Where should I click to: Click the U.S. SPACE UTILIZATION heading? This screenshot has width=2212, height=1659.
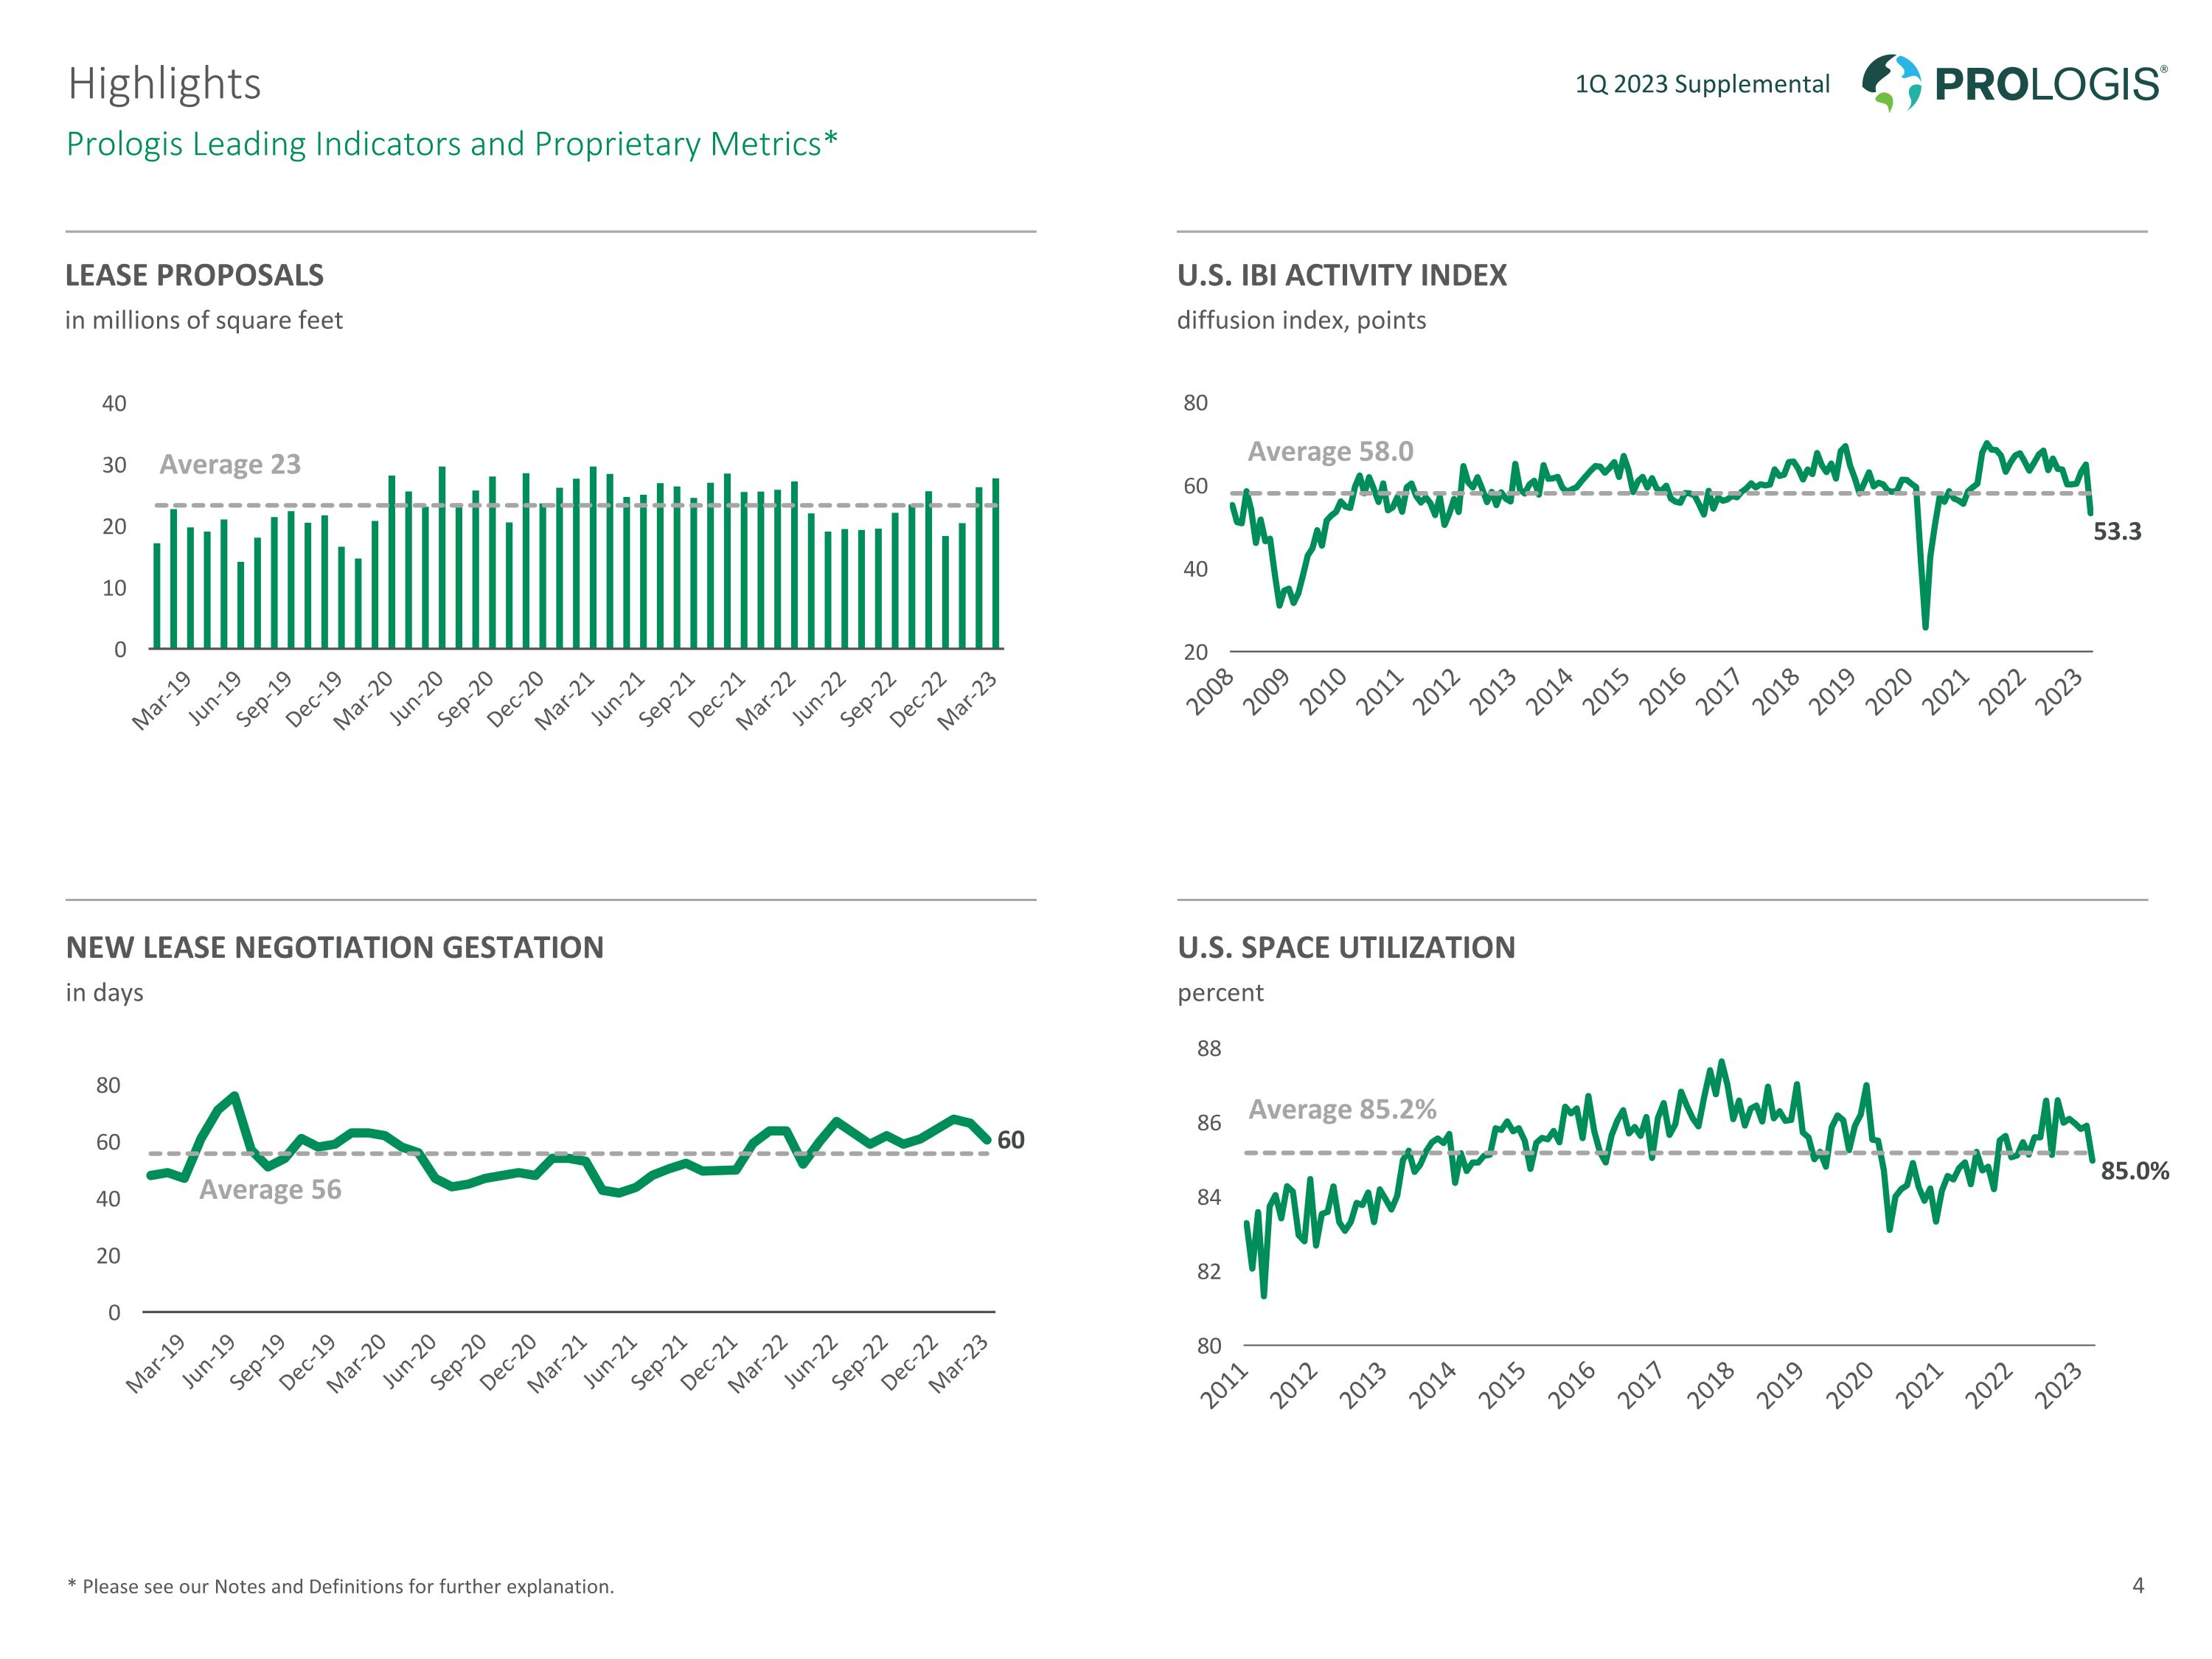pos(1346,947)
